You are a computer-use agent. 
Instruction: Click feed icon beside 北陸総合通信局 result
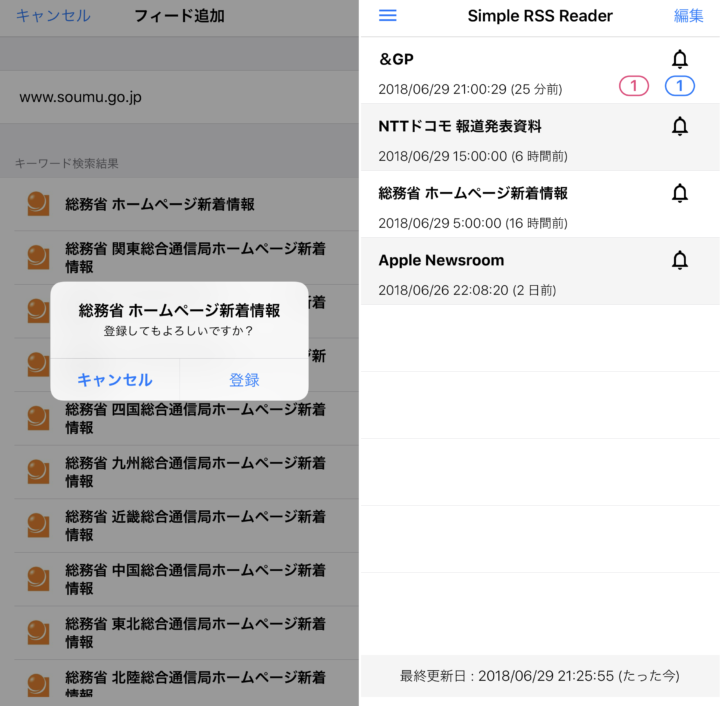click(38, 685)
